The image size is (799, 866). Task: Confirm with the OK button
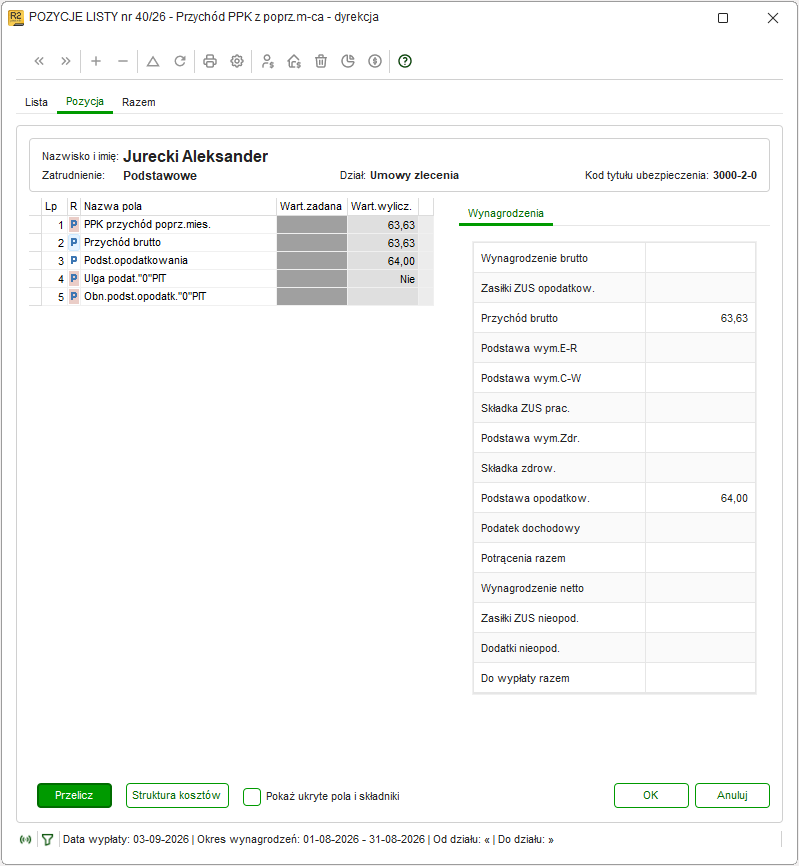click(x=651, y=795)
